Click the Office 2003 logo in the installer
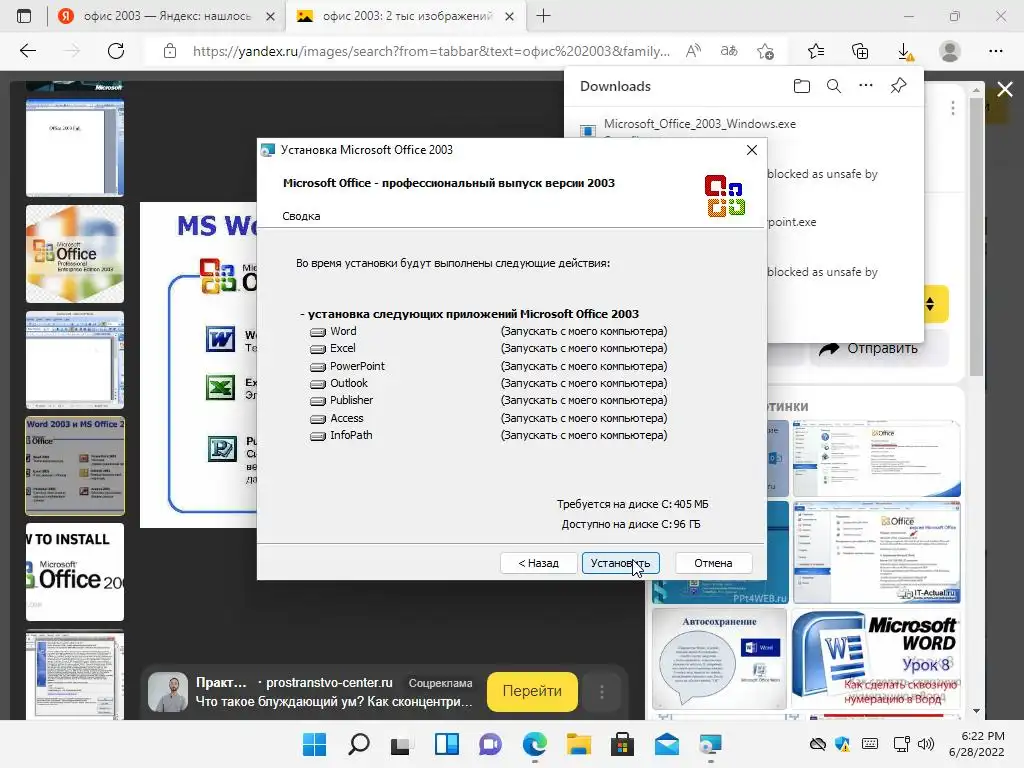Viewport: 1024px width, 768px height. pos(725,196)
